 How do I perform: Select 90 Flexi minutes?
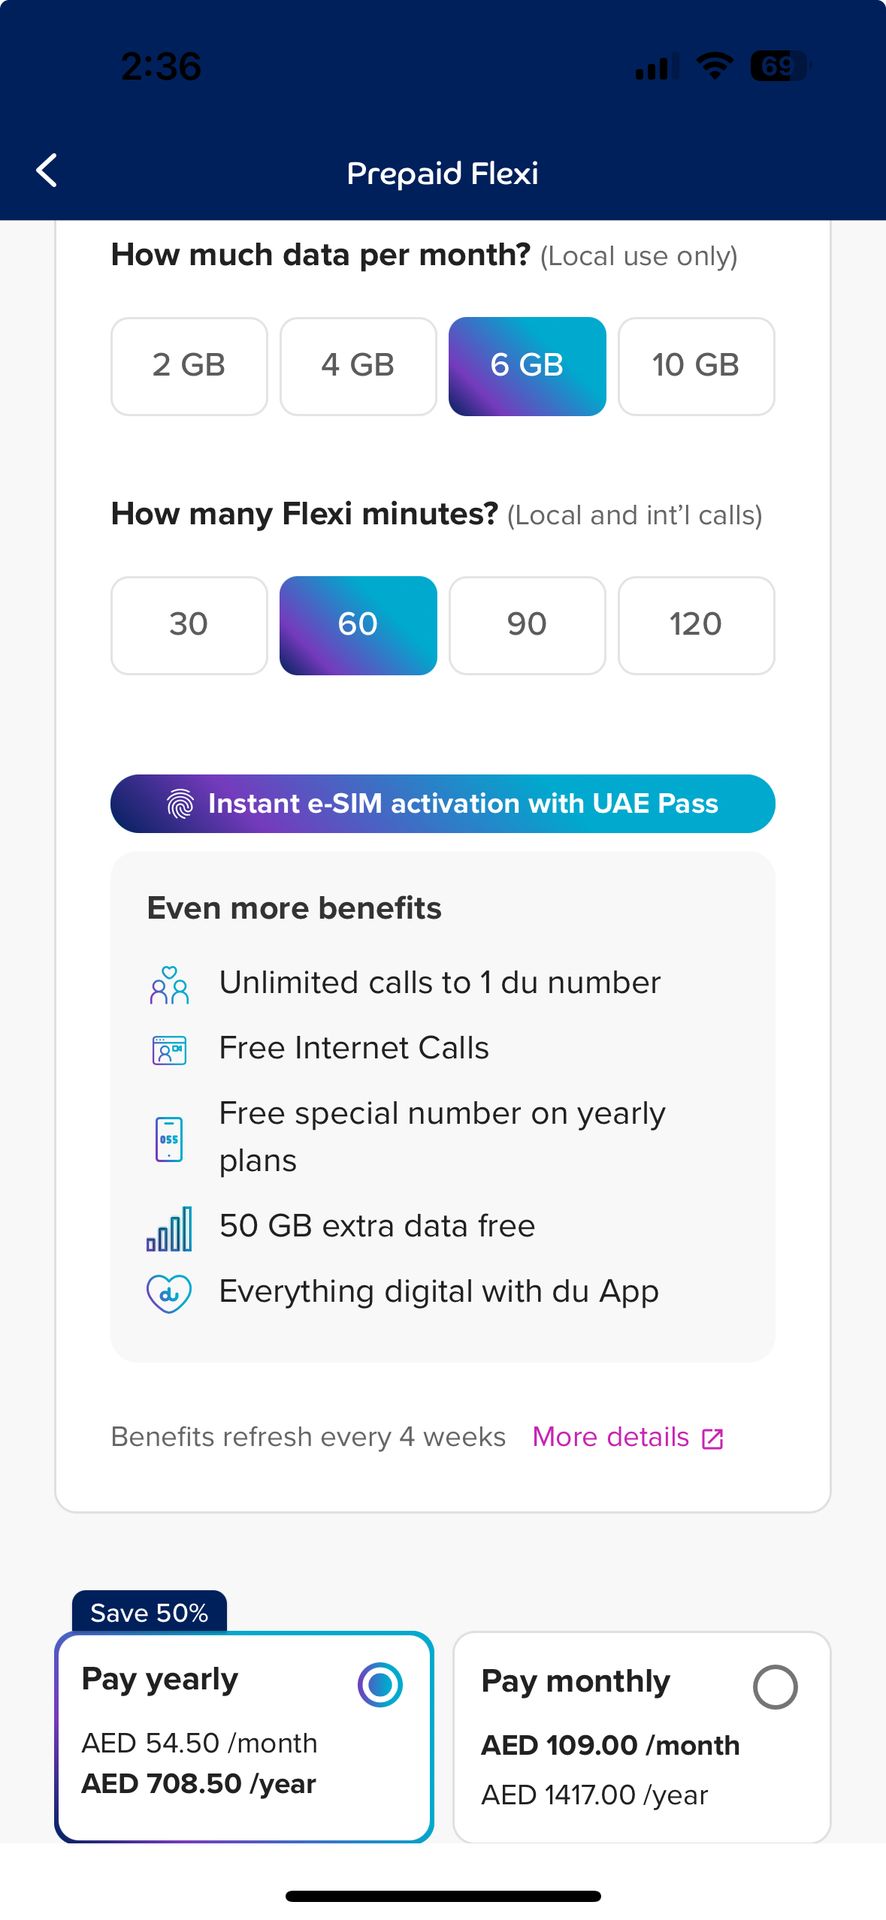[527, 625]
